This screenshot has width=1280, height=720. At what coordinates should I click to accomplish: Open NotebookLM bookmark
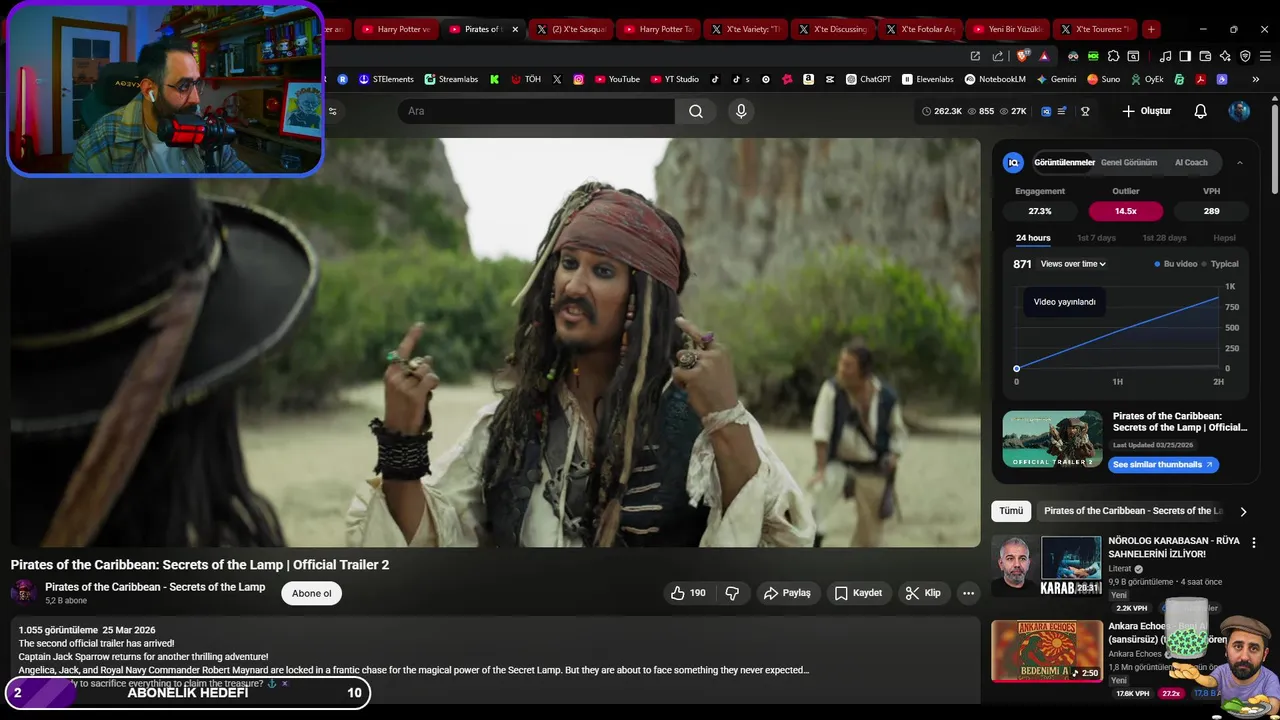pos(996,79)
